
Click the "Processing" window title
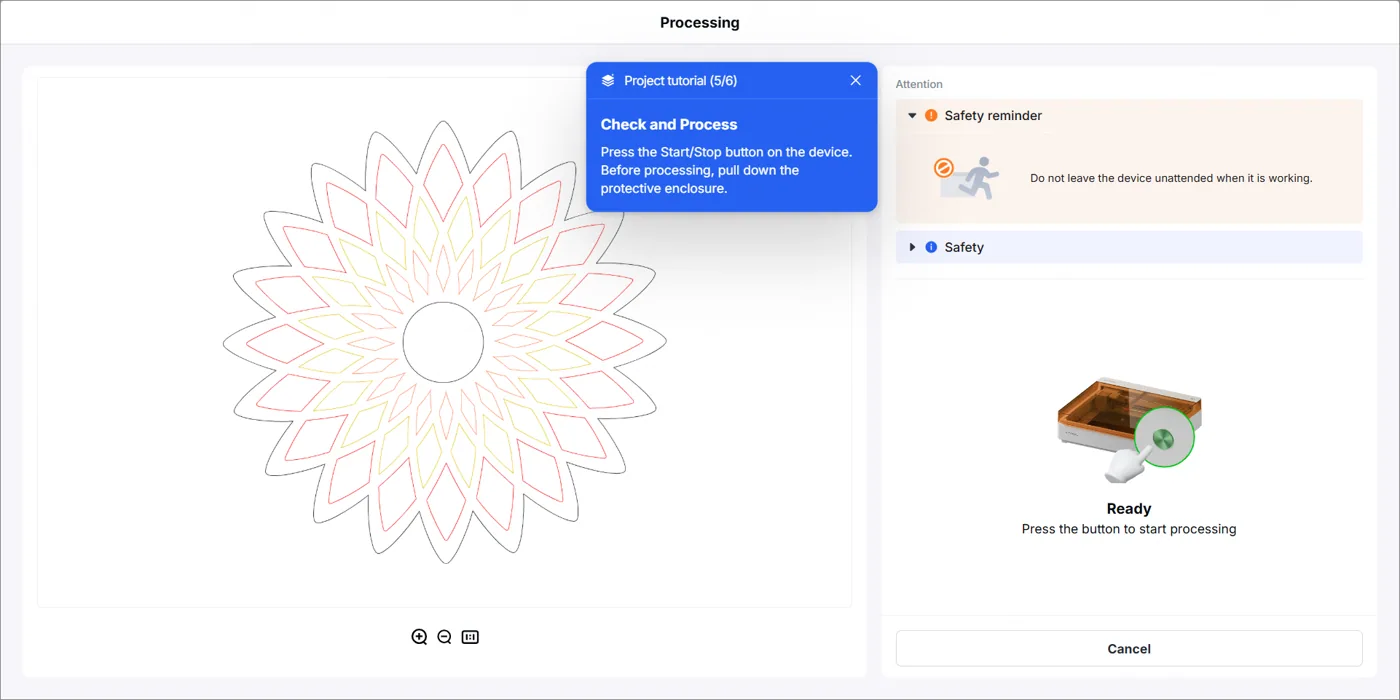click(700, 22)
